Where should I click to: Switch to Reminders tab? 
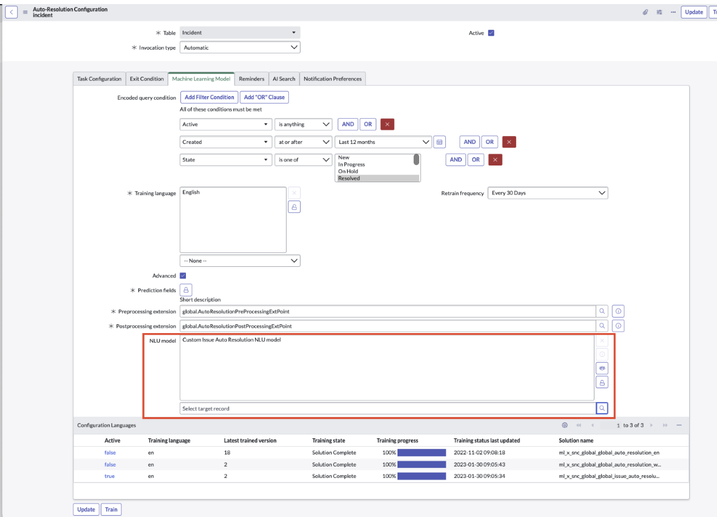pyautogui.click(x=251, y=79)
